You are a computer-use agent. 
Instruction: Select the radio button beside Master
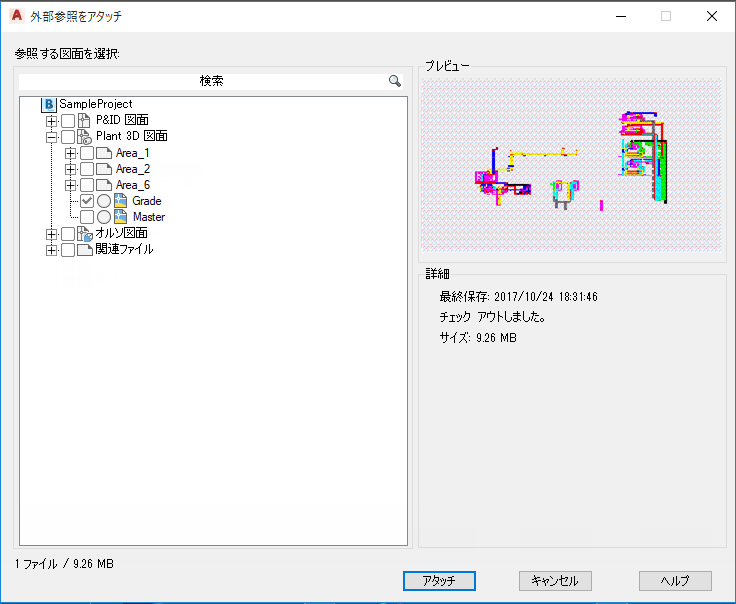pos(104,217)
